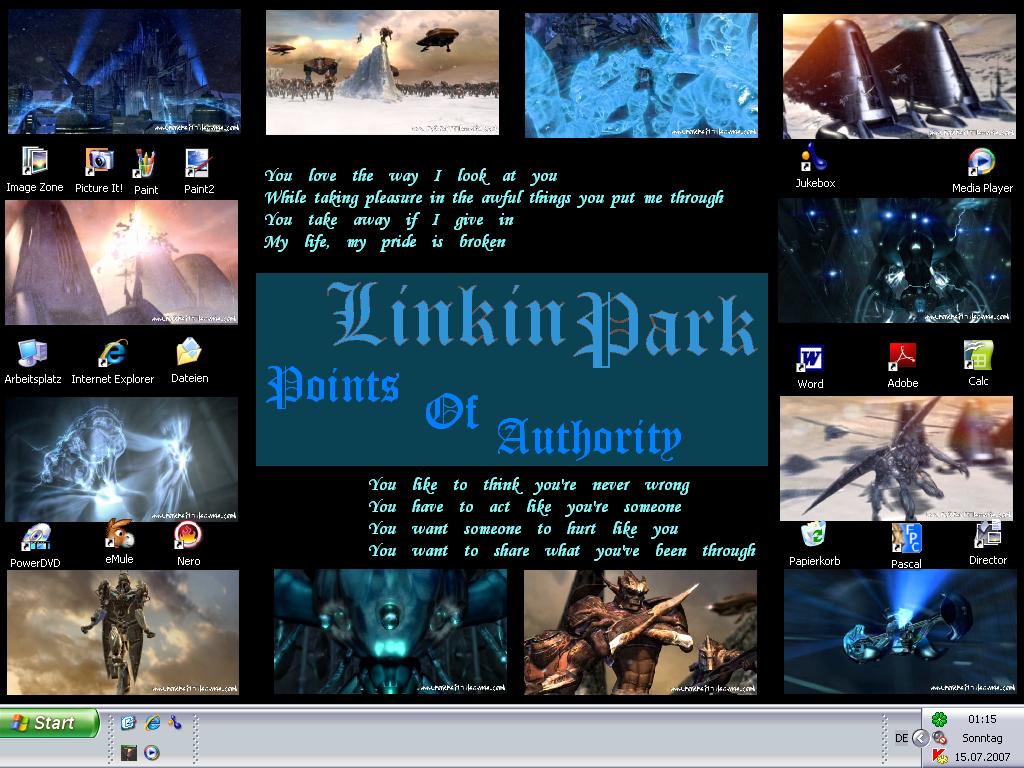Open the Media Player desktop icon

(981, 163)
